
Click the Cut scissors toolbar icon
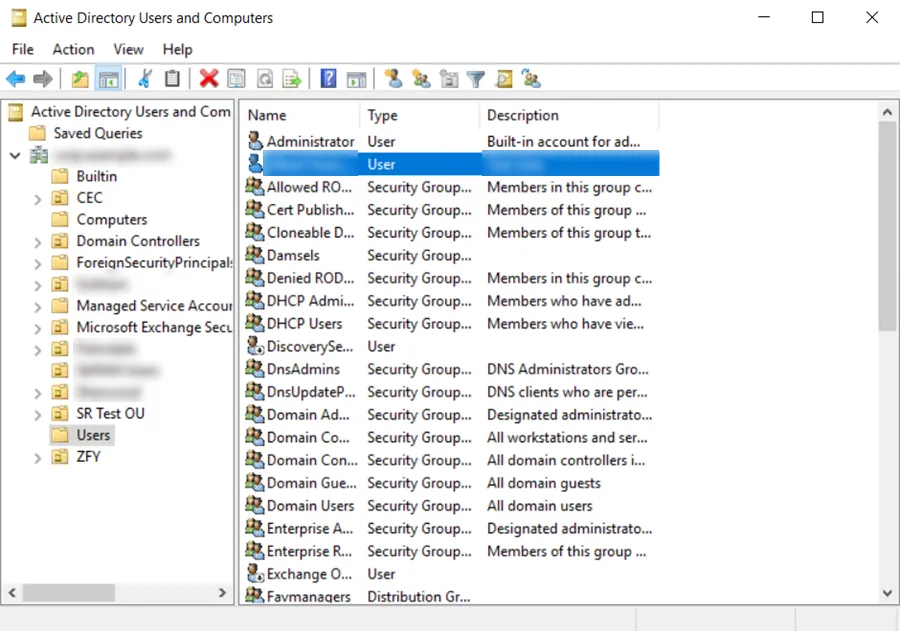(x=145, y=79)
